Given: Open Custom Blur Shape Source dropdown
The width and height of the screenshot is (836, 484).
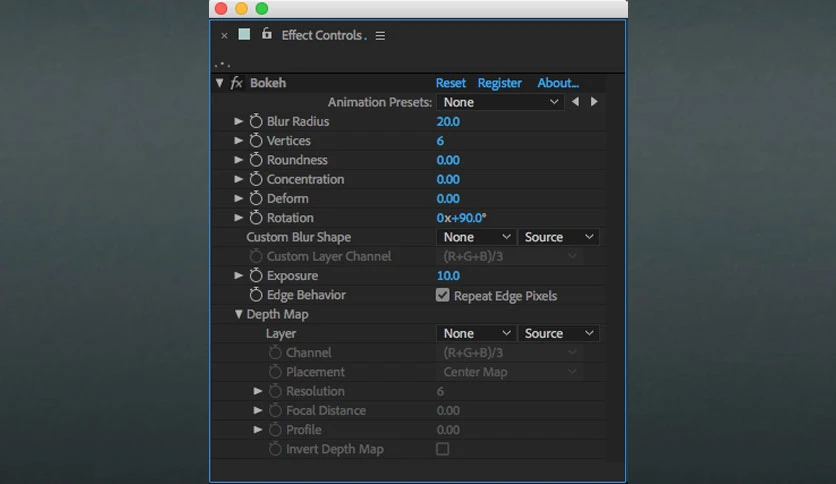Looking at the screenshot, I should tap(558, 237).
